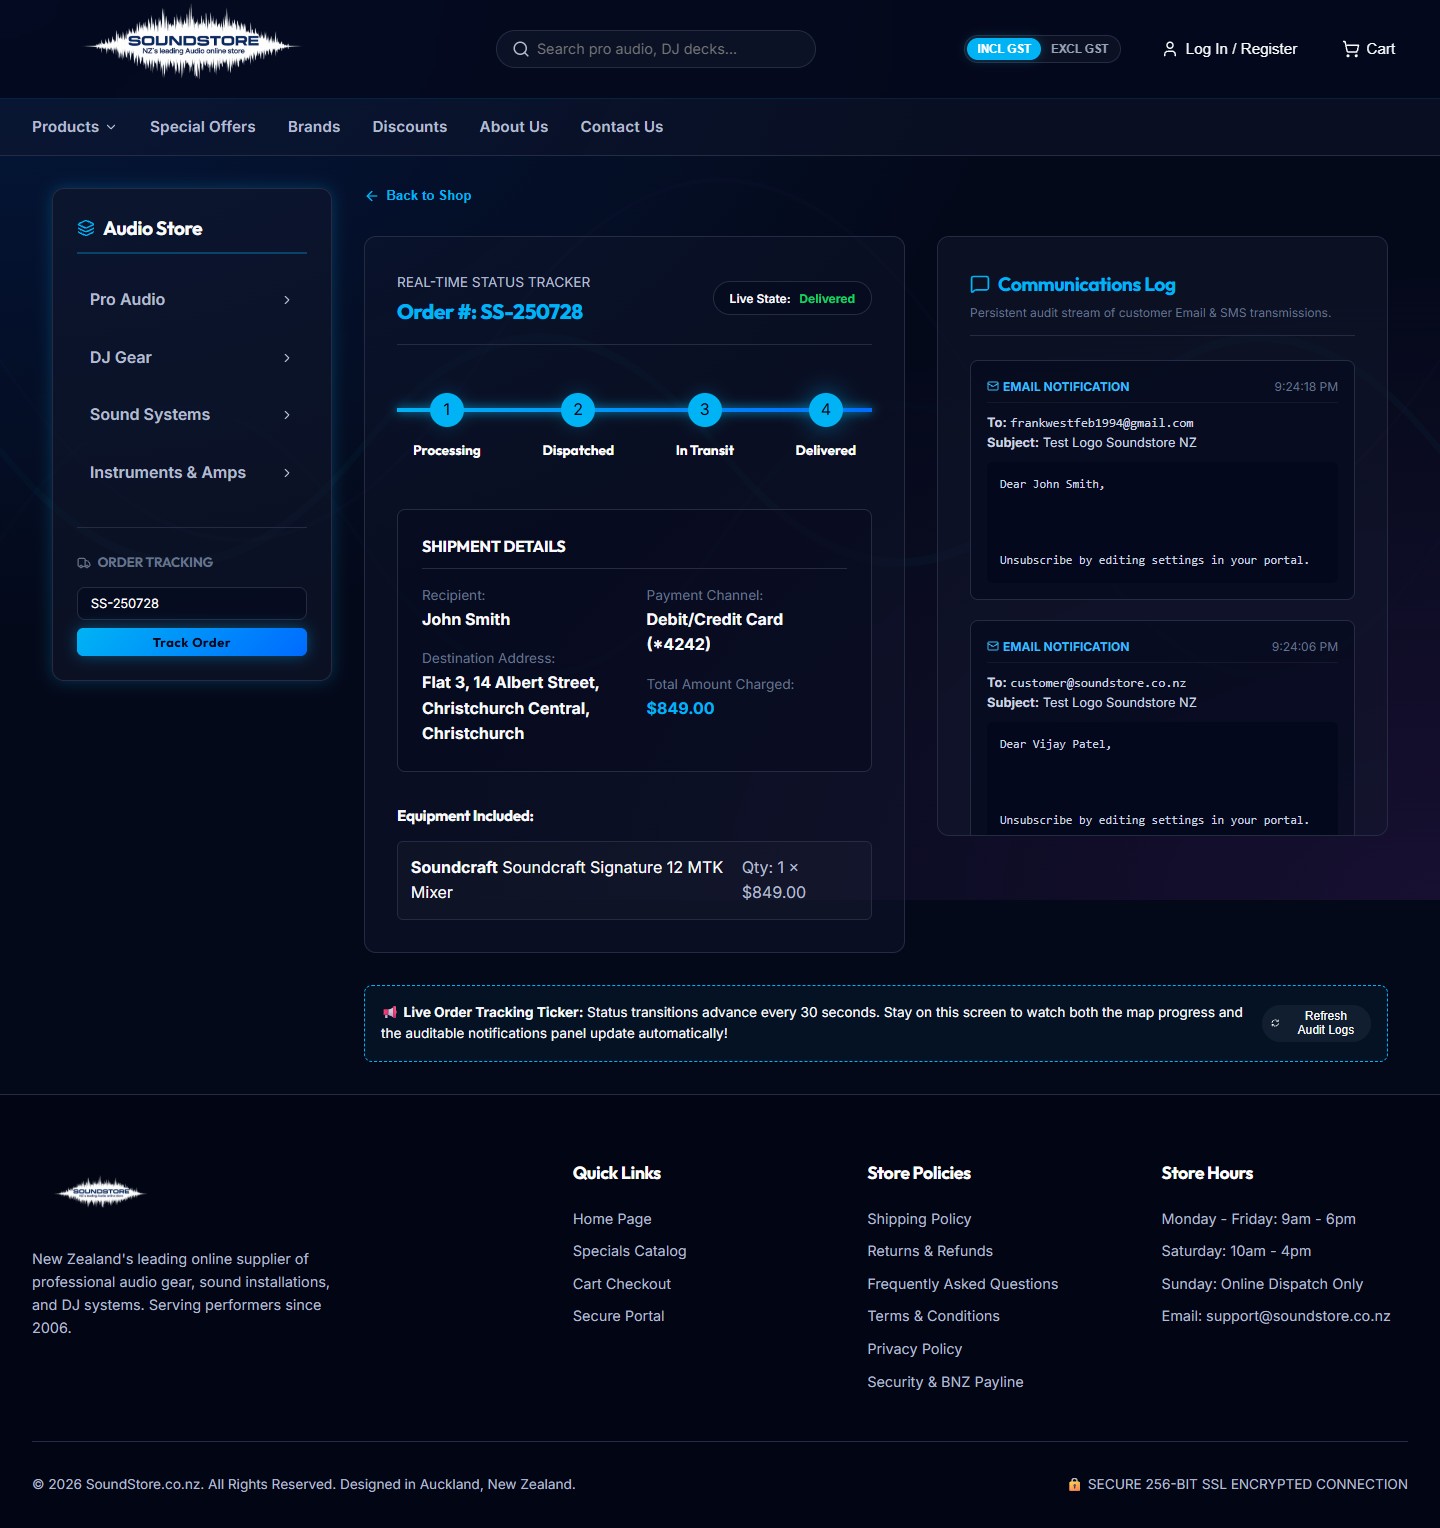Click recipient name John Smith

point(466,620)
